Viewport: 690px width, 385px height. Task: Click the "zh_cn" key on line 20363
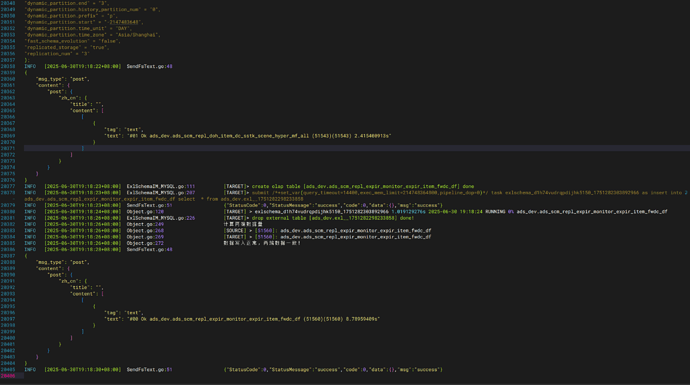(x=70, y=98)
